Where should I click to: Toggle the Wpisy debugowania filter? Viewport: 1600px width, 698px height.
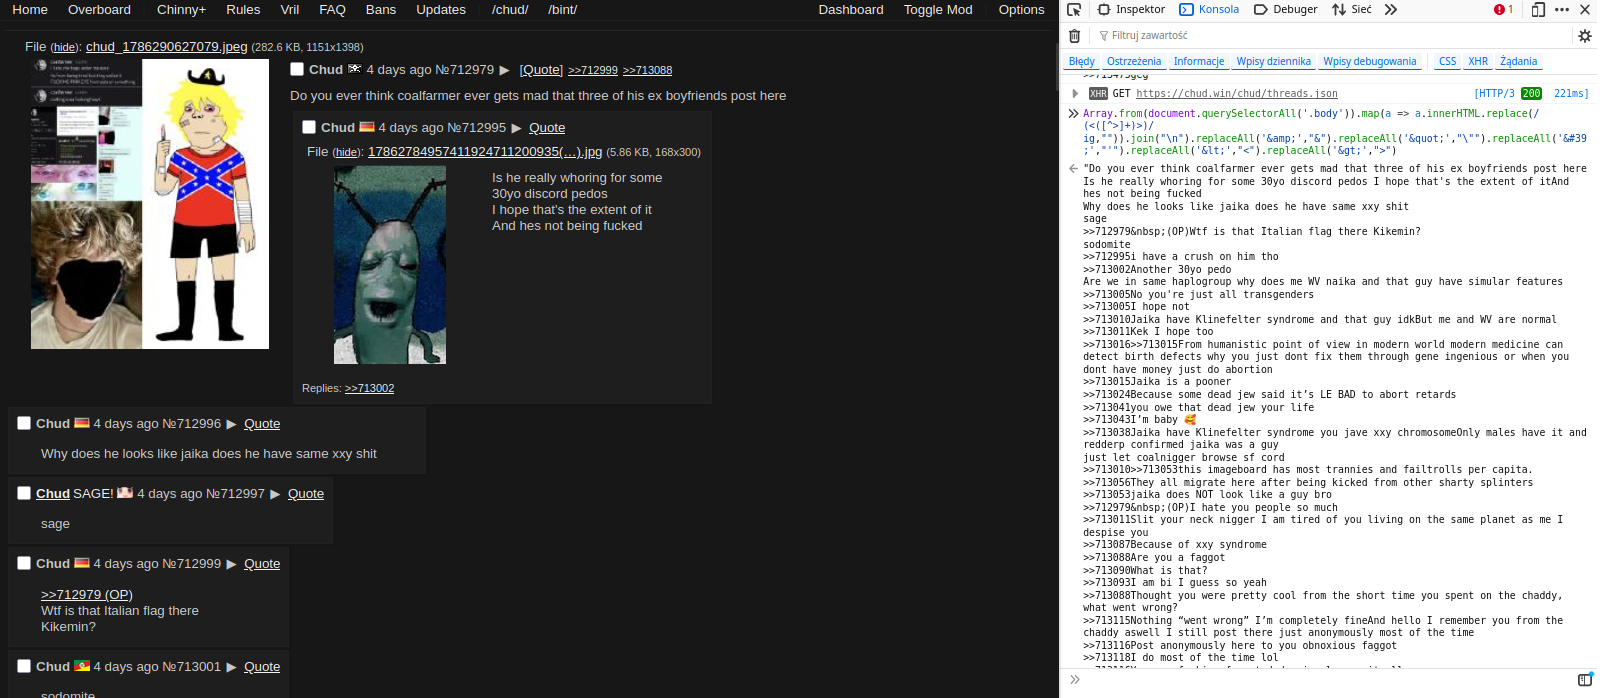(x=1370, y=61)
